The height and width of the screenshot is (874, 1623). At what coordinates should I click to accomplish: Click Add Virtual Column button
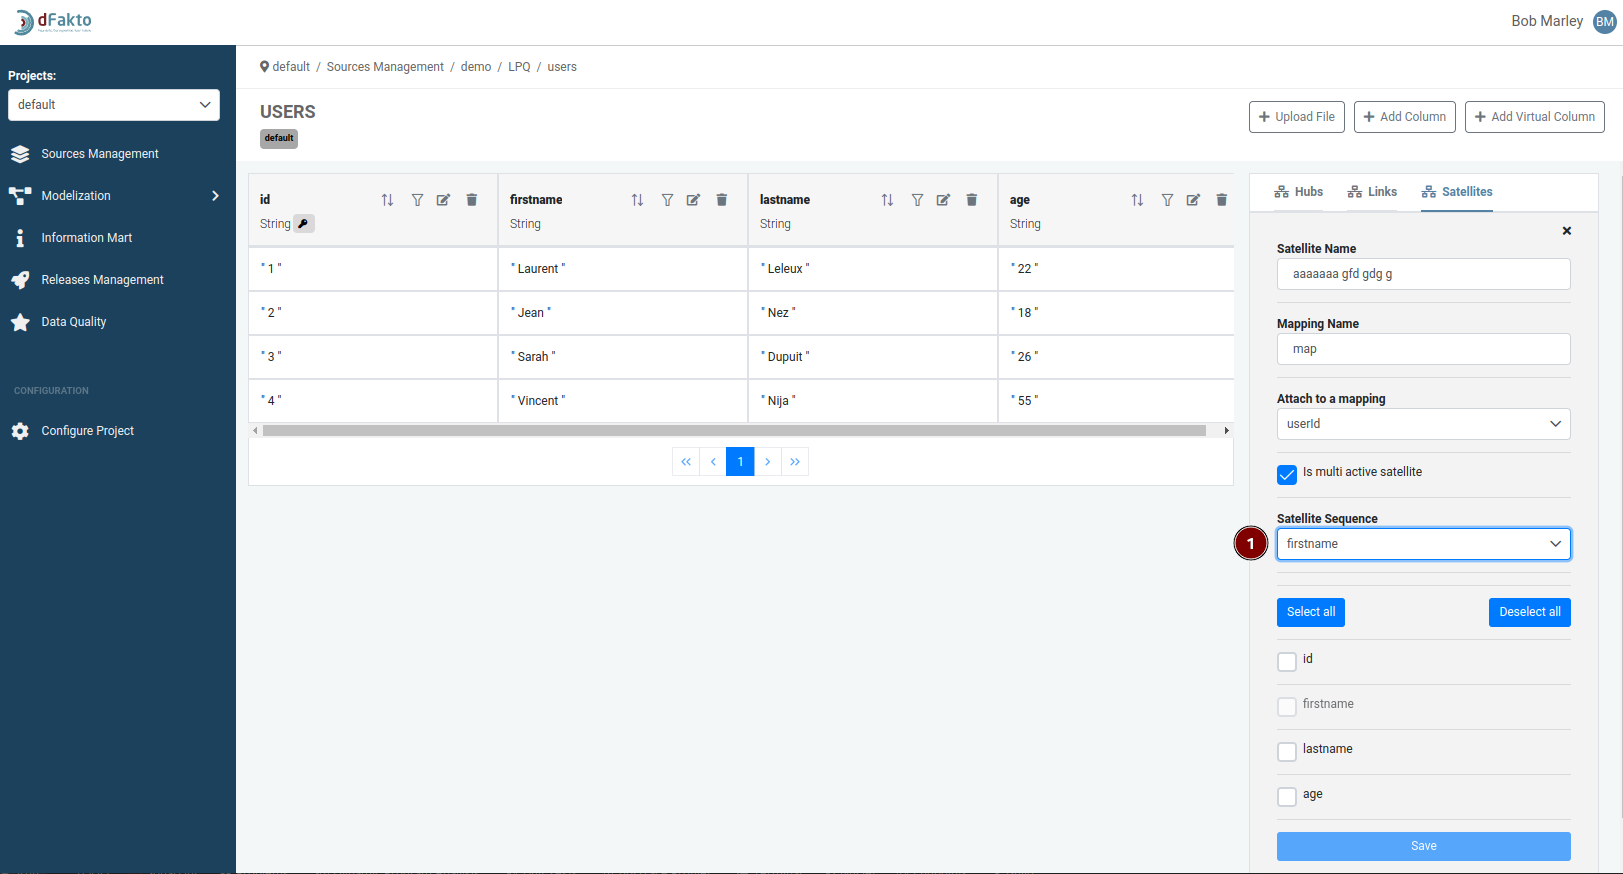point(1535,117)
